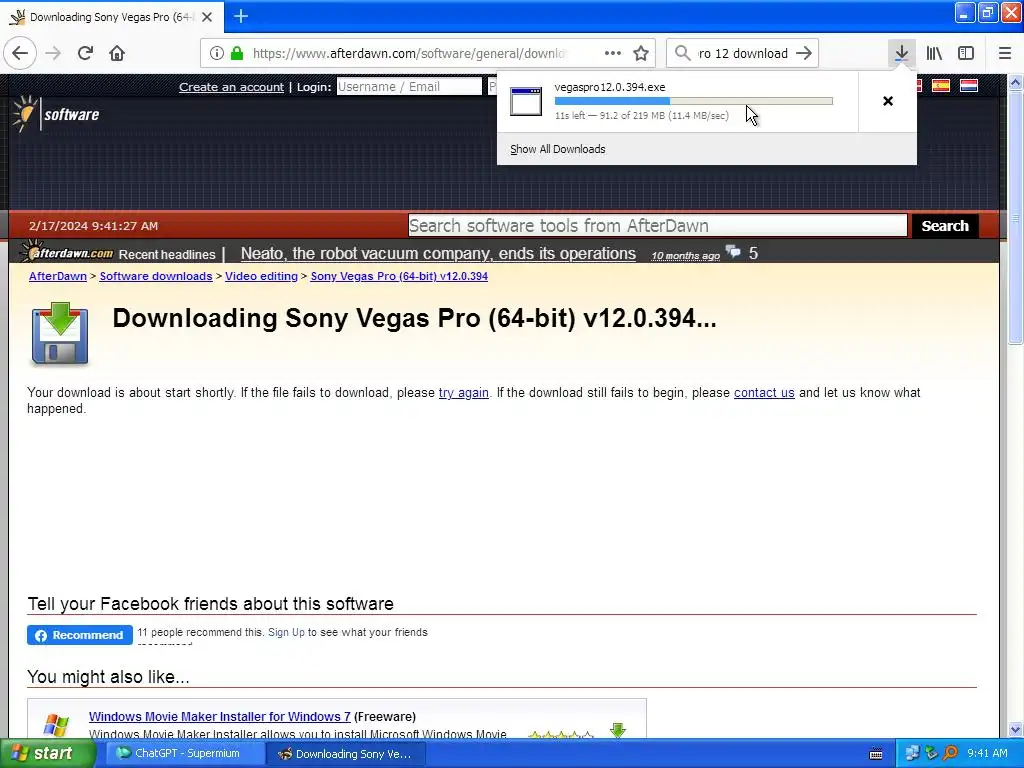Click the vegaspro12.0.394.exe file icon
The image size is (1024, 768).
click(526, 101)
